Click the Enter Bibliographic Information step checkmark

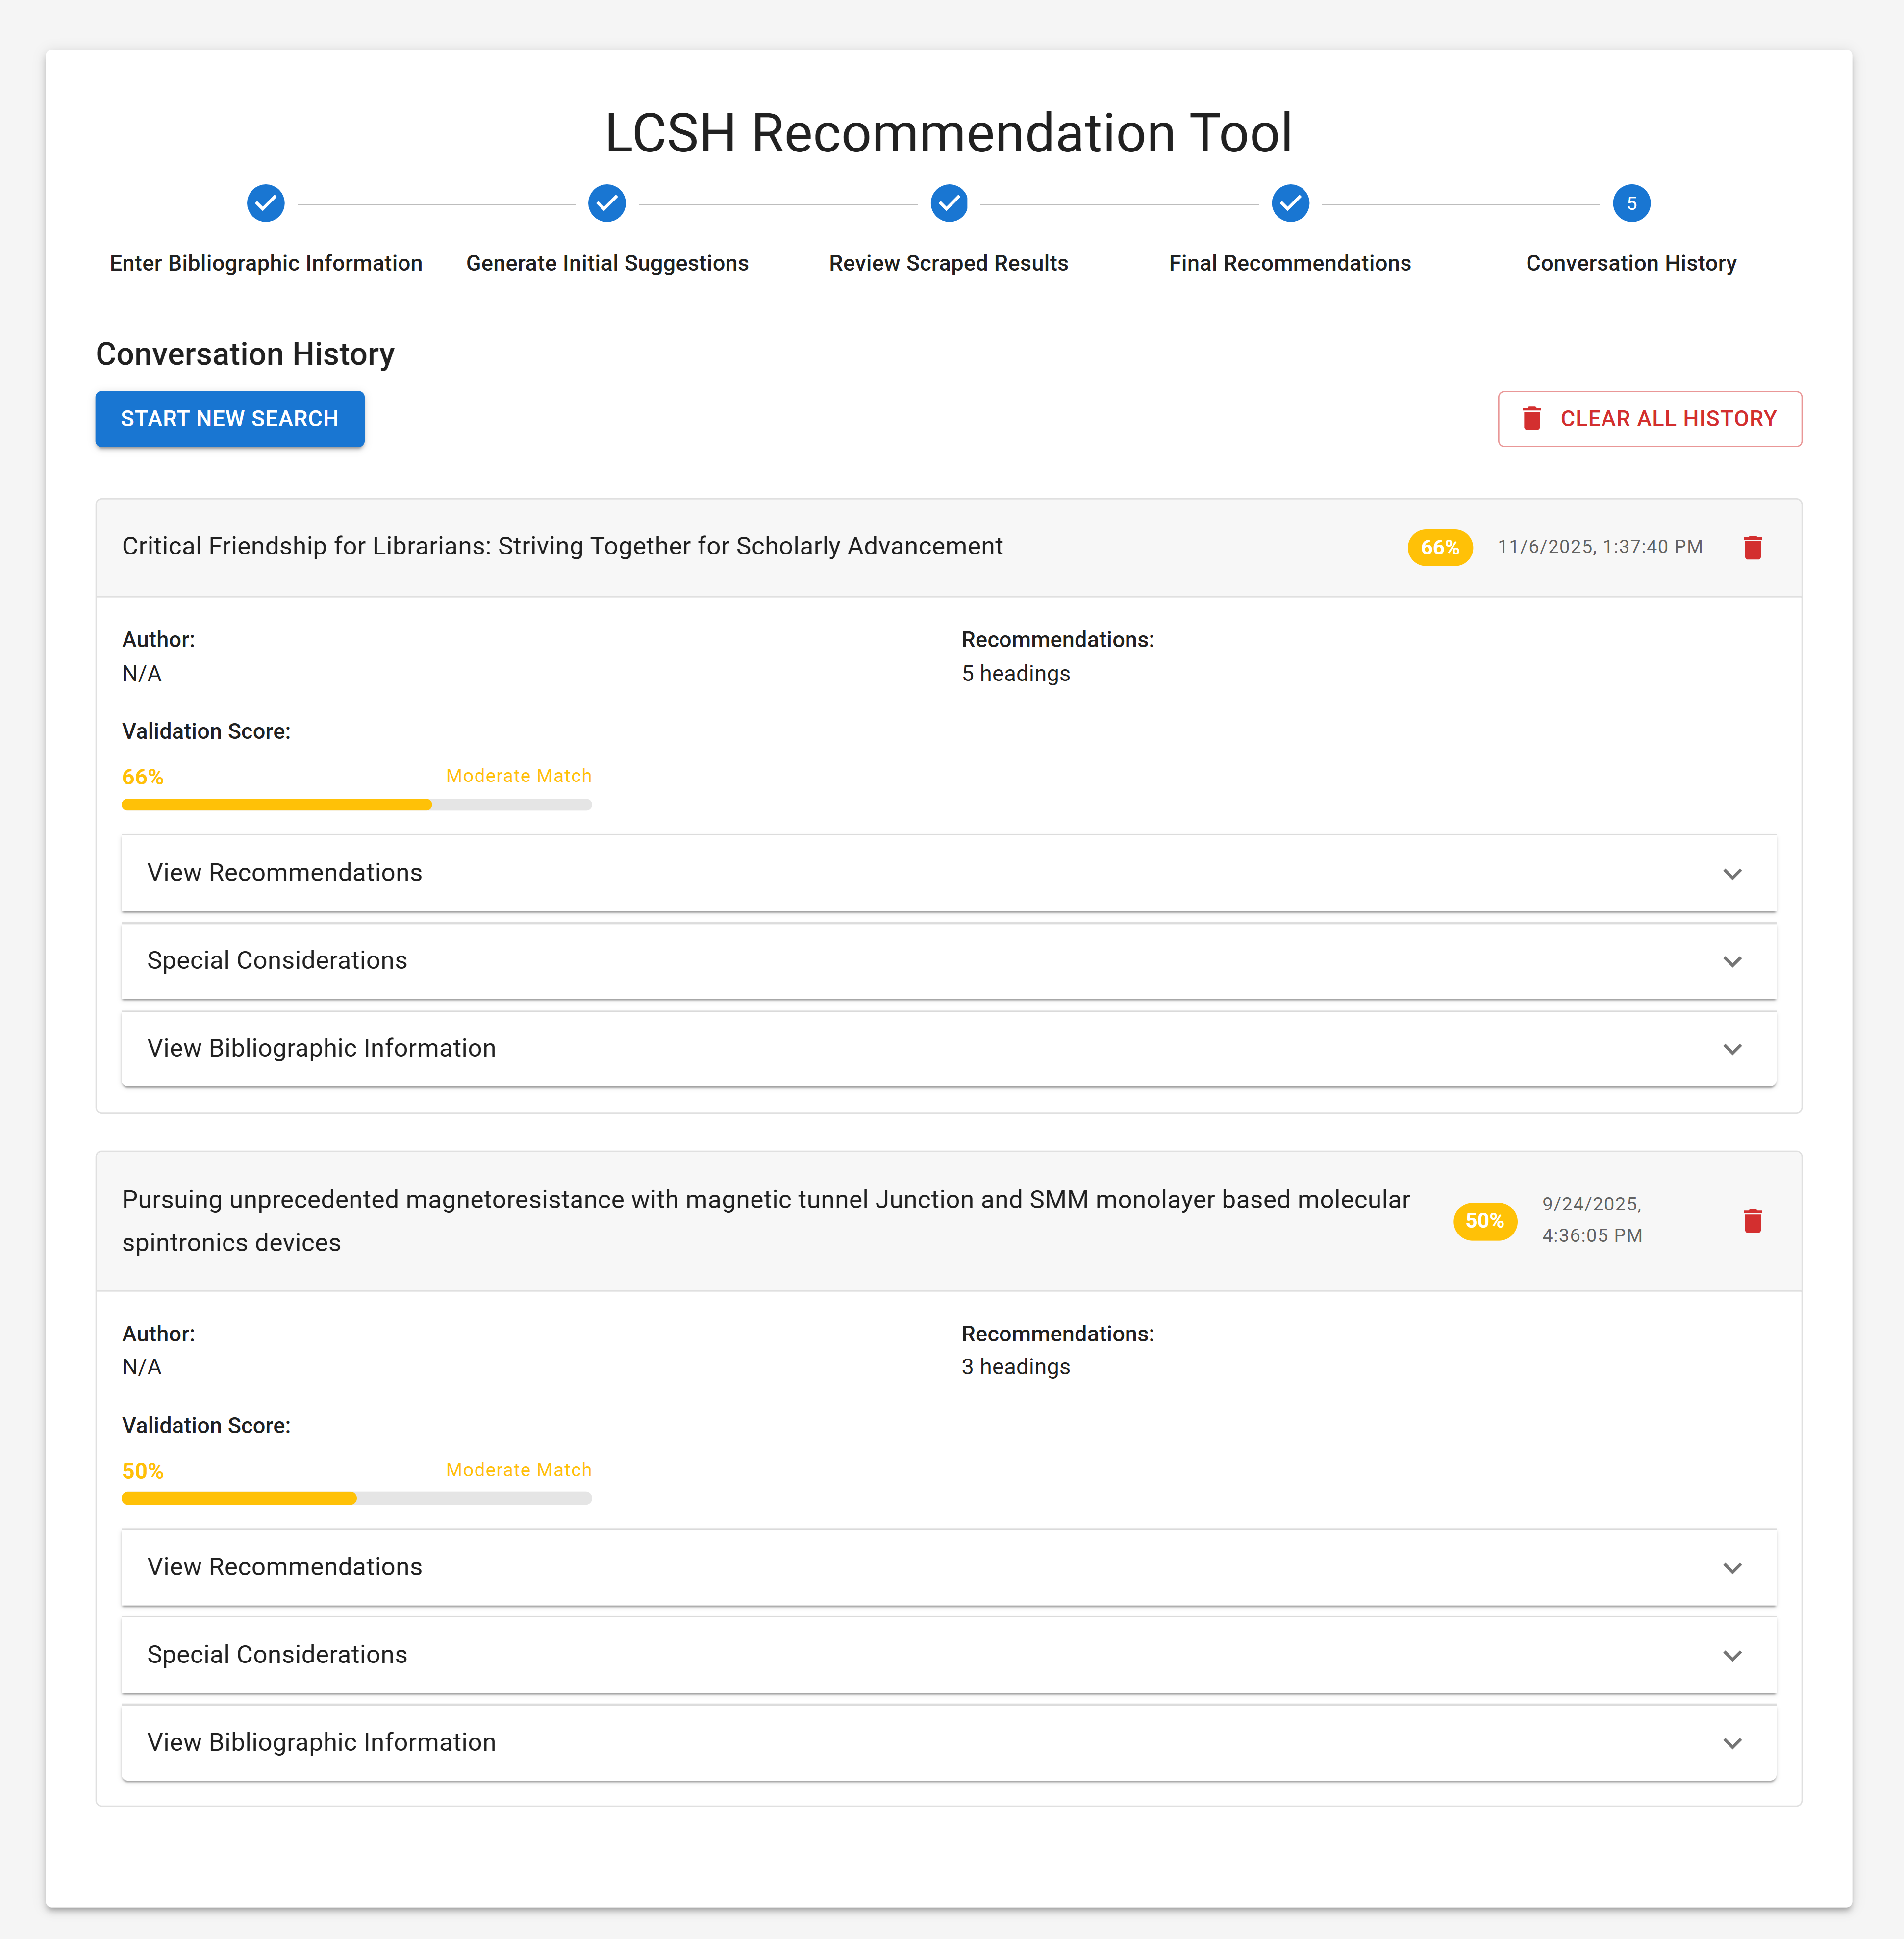coord(265,203)
